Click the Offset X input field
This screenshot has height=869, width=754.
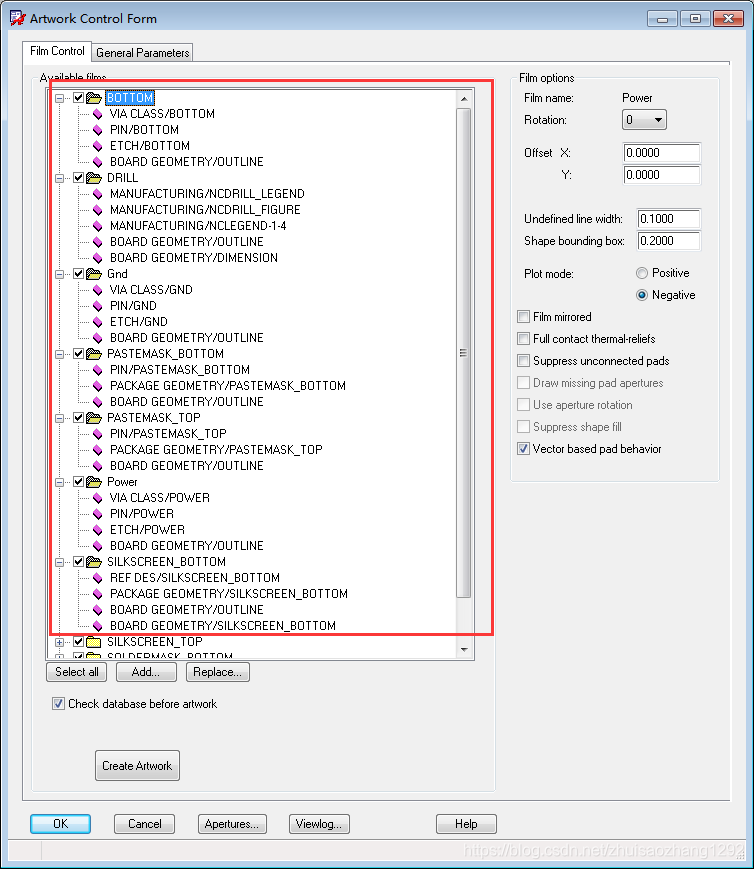tap(661, 153)
